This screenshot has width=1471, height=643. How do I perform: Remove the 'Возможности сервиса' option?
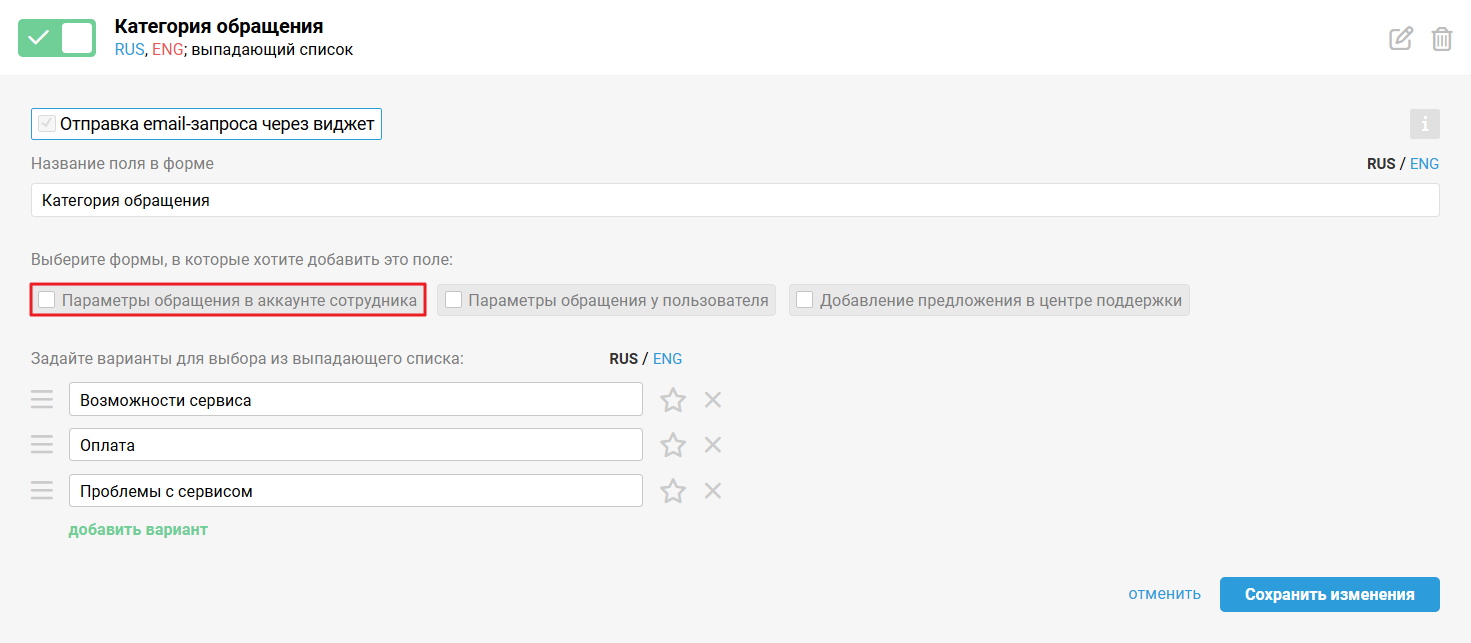tap(713, 400)
